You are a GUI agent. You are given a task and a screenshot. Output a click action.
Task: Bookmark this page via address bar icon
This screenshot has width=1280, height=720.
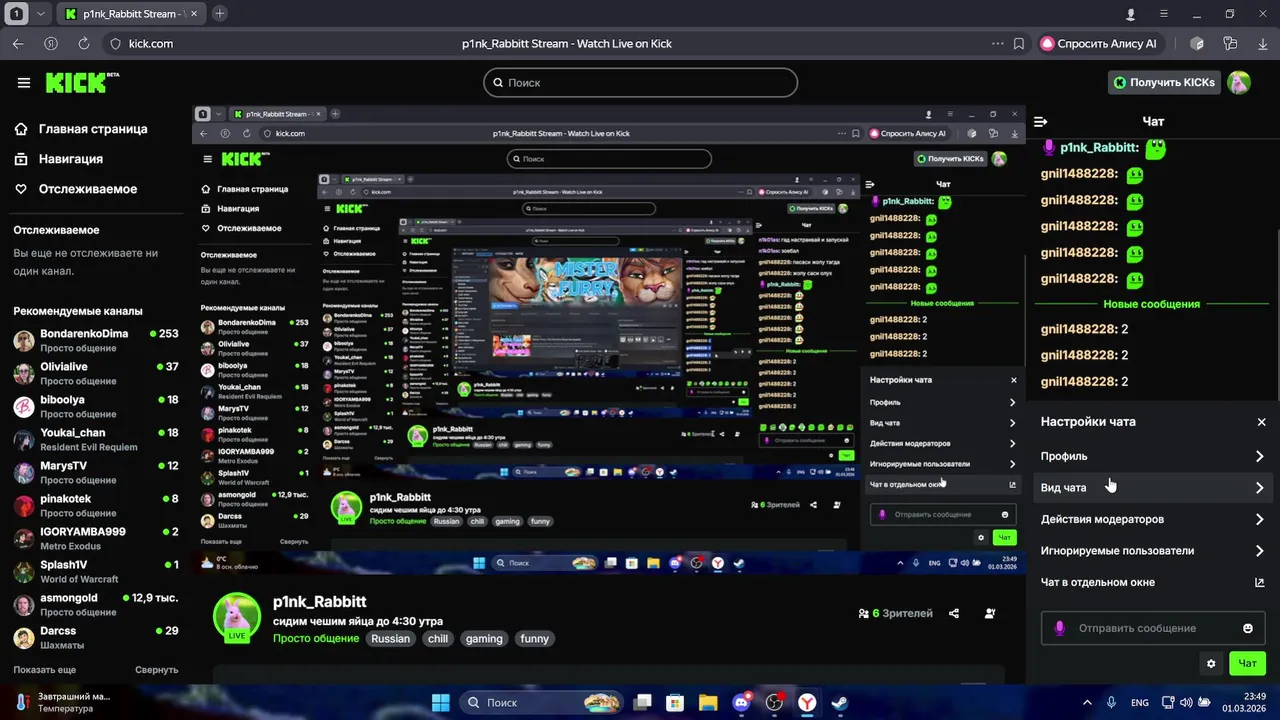1019,44
